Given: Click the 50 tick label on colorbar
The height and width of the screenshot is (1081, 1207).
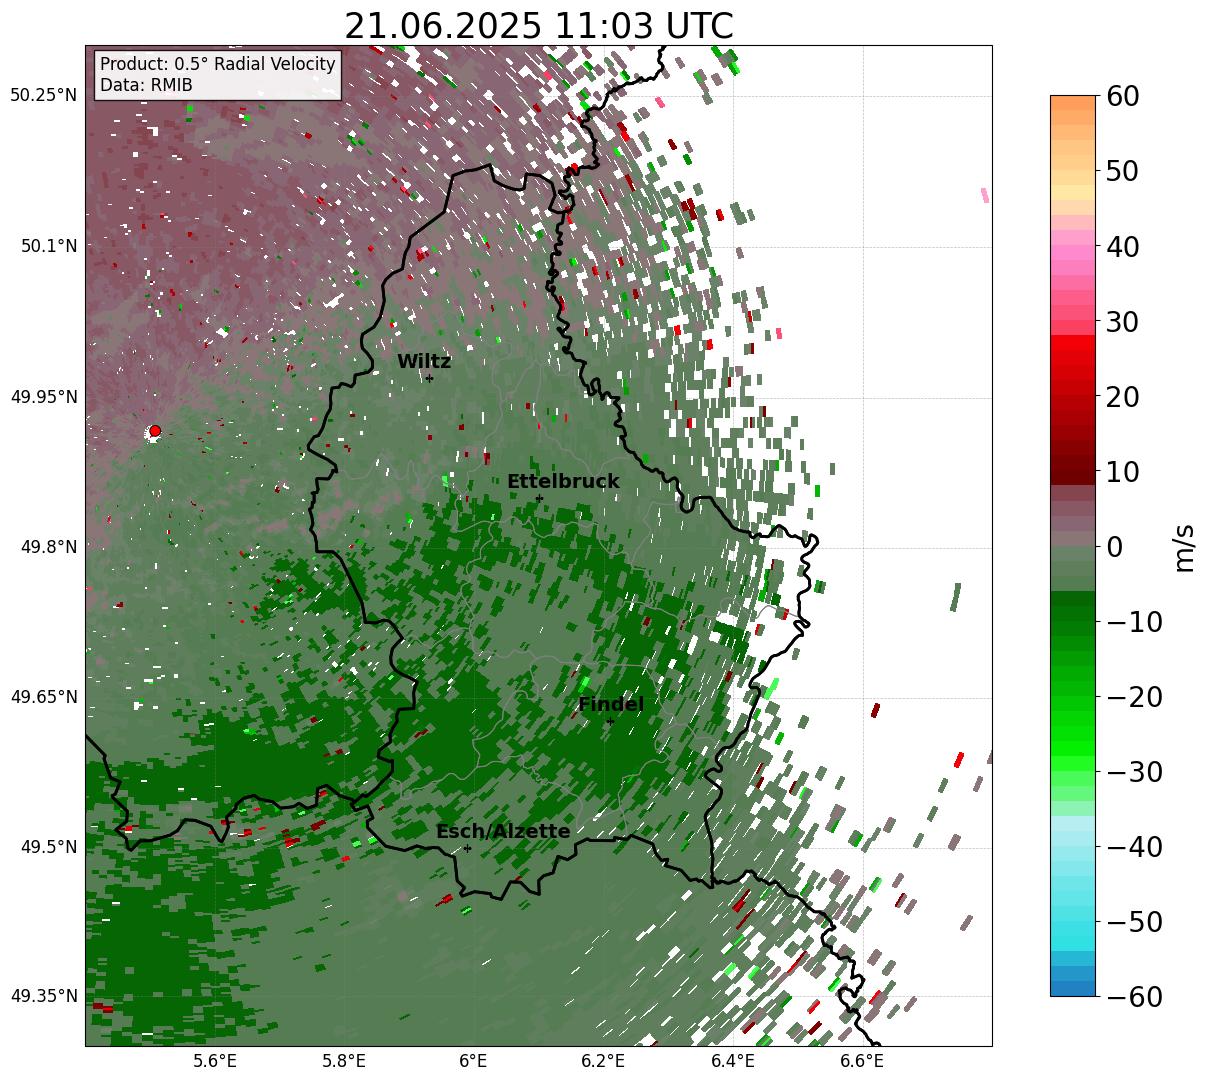Looking at the screenshot, I should 1123,171.
